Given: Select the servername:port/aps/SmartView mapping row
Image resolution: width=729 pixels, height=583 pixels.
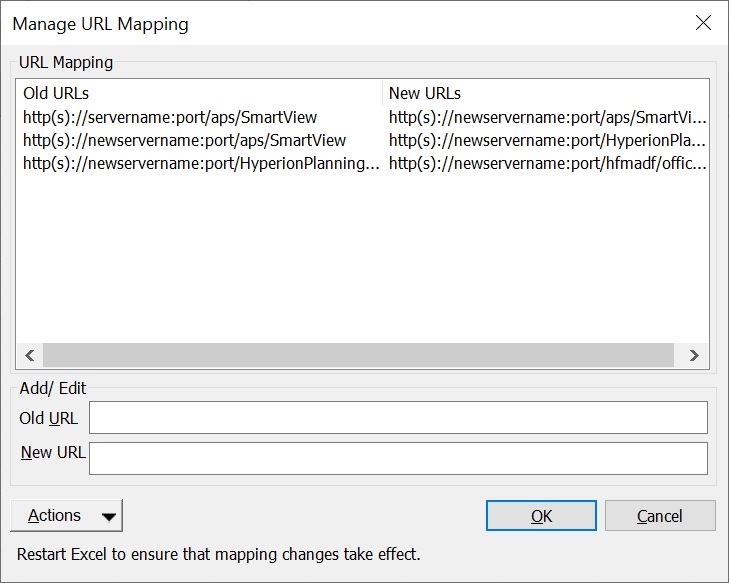Looking at the screenshot, I should [x=170, y=118].
